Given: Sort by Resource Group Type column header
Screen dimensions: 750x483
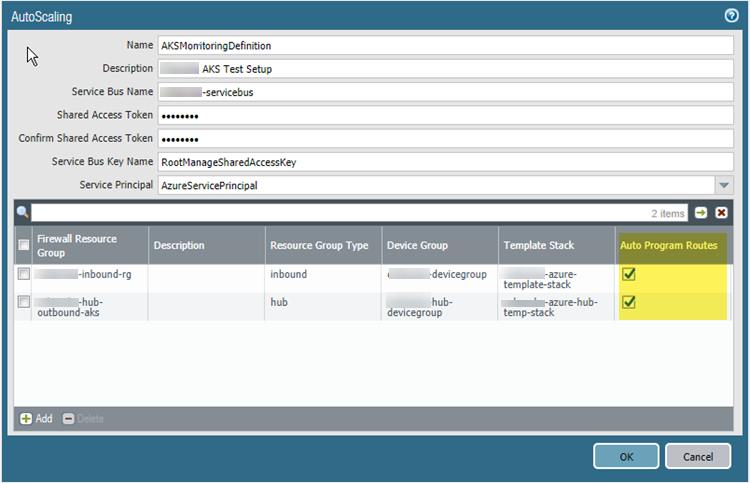Looking at the screenshot, I should pyautogui.click(x=320, y=245).
